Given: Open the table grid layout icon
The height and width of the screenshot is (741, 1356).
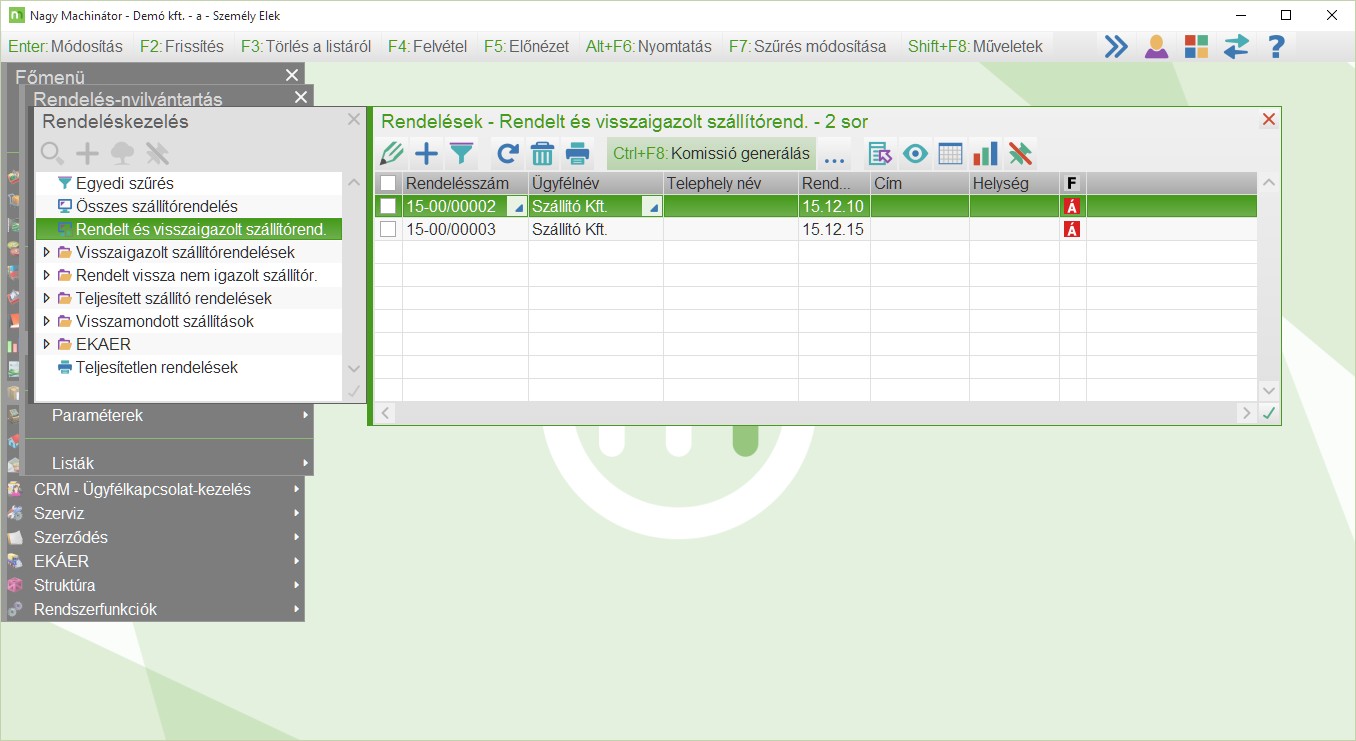Looking at the screenshot, I should click(x=950, y=153).
